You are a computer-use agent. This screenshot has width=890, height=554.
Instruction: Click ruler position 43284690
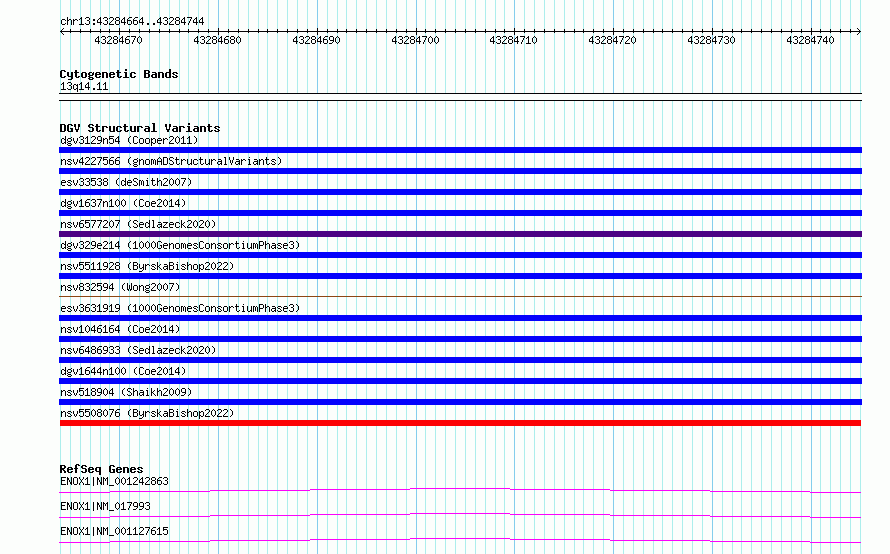click(x=316, y=40)
